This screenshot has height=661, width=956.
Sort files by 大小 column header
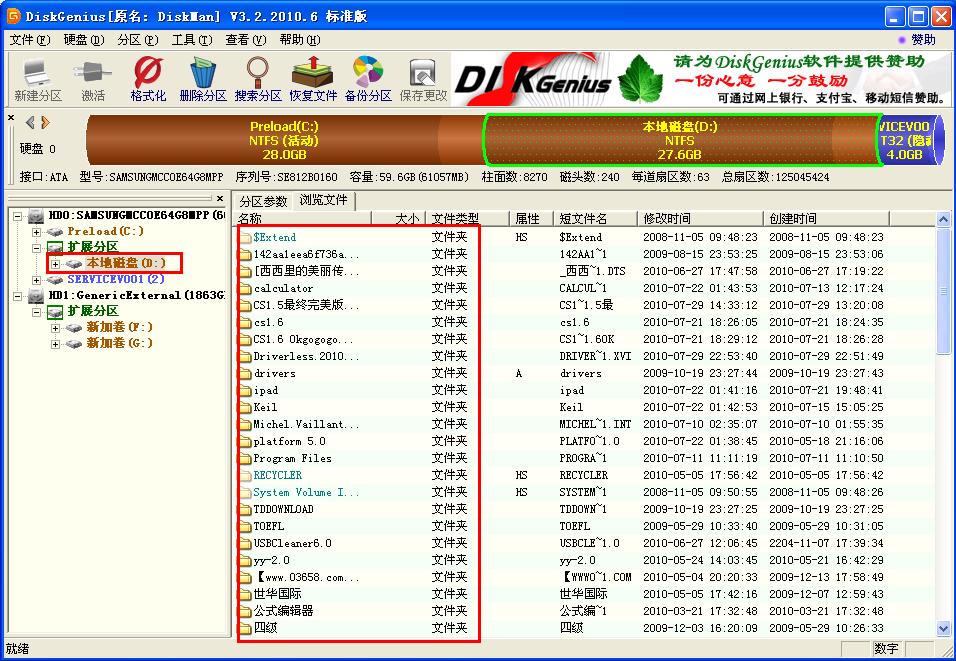[x=399, y=218]
